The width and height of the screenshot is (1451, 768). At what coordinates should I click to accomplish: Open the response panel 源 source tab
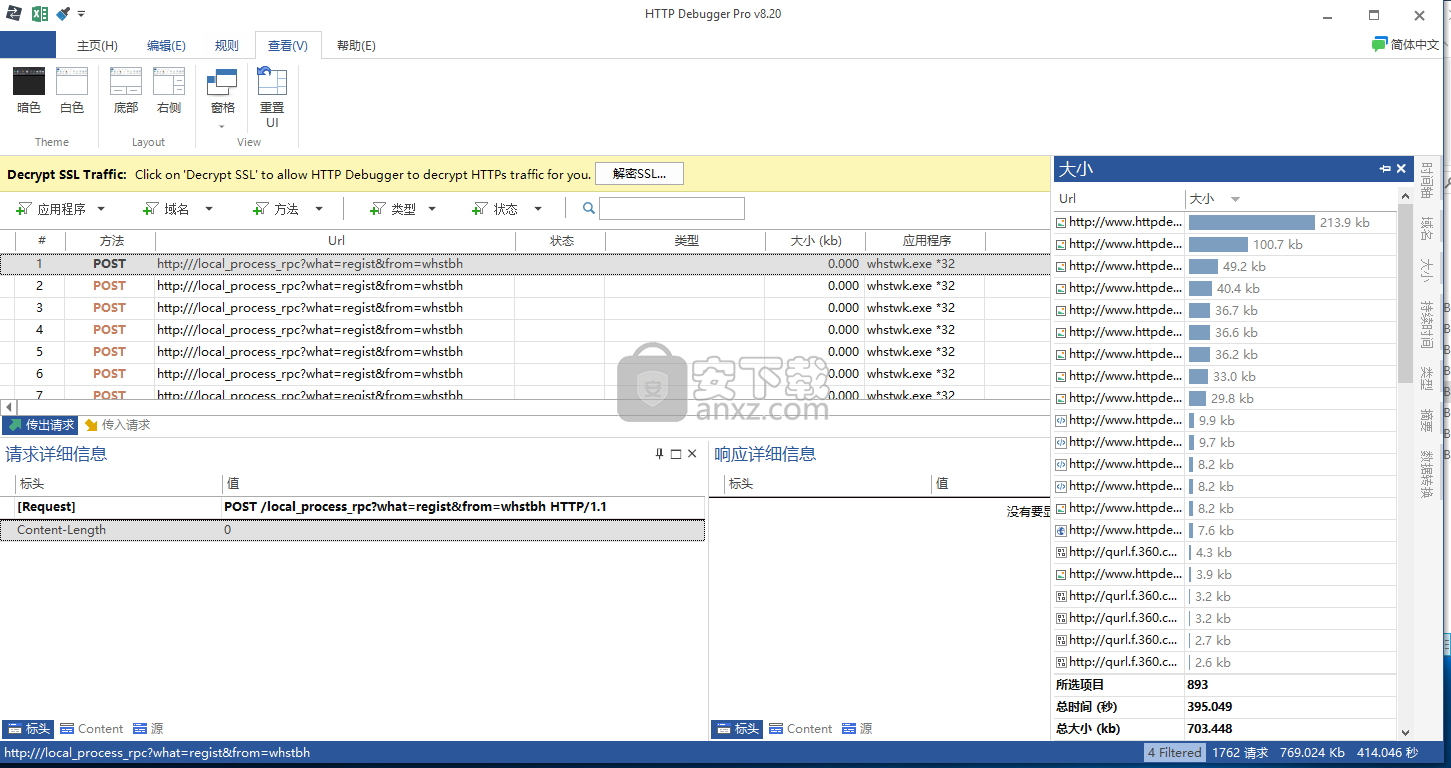pyautogui.click(x=857, y=729)
